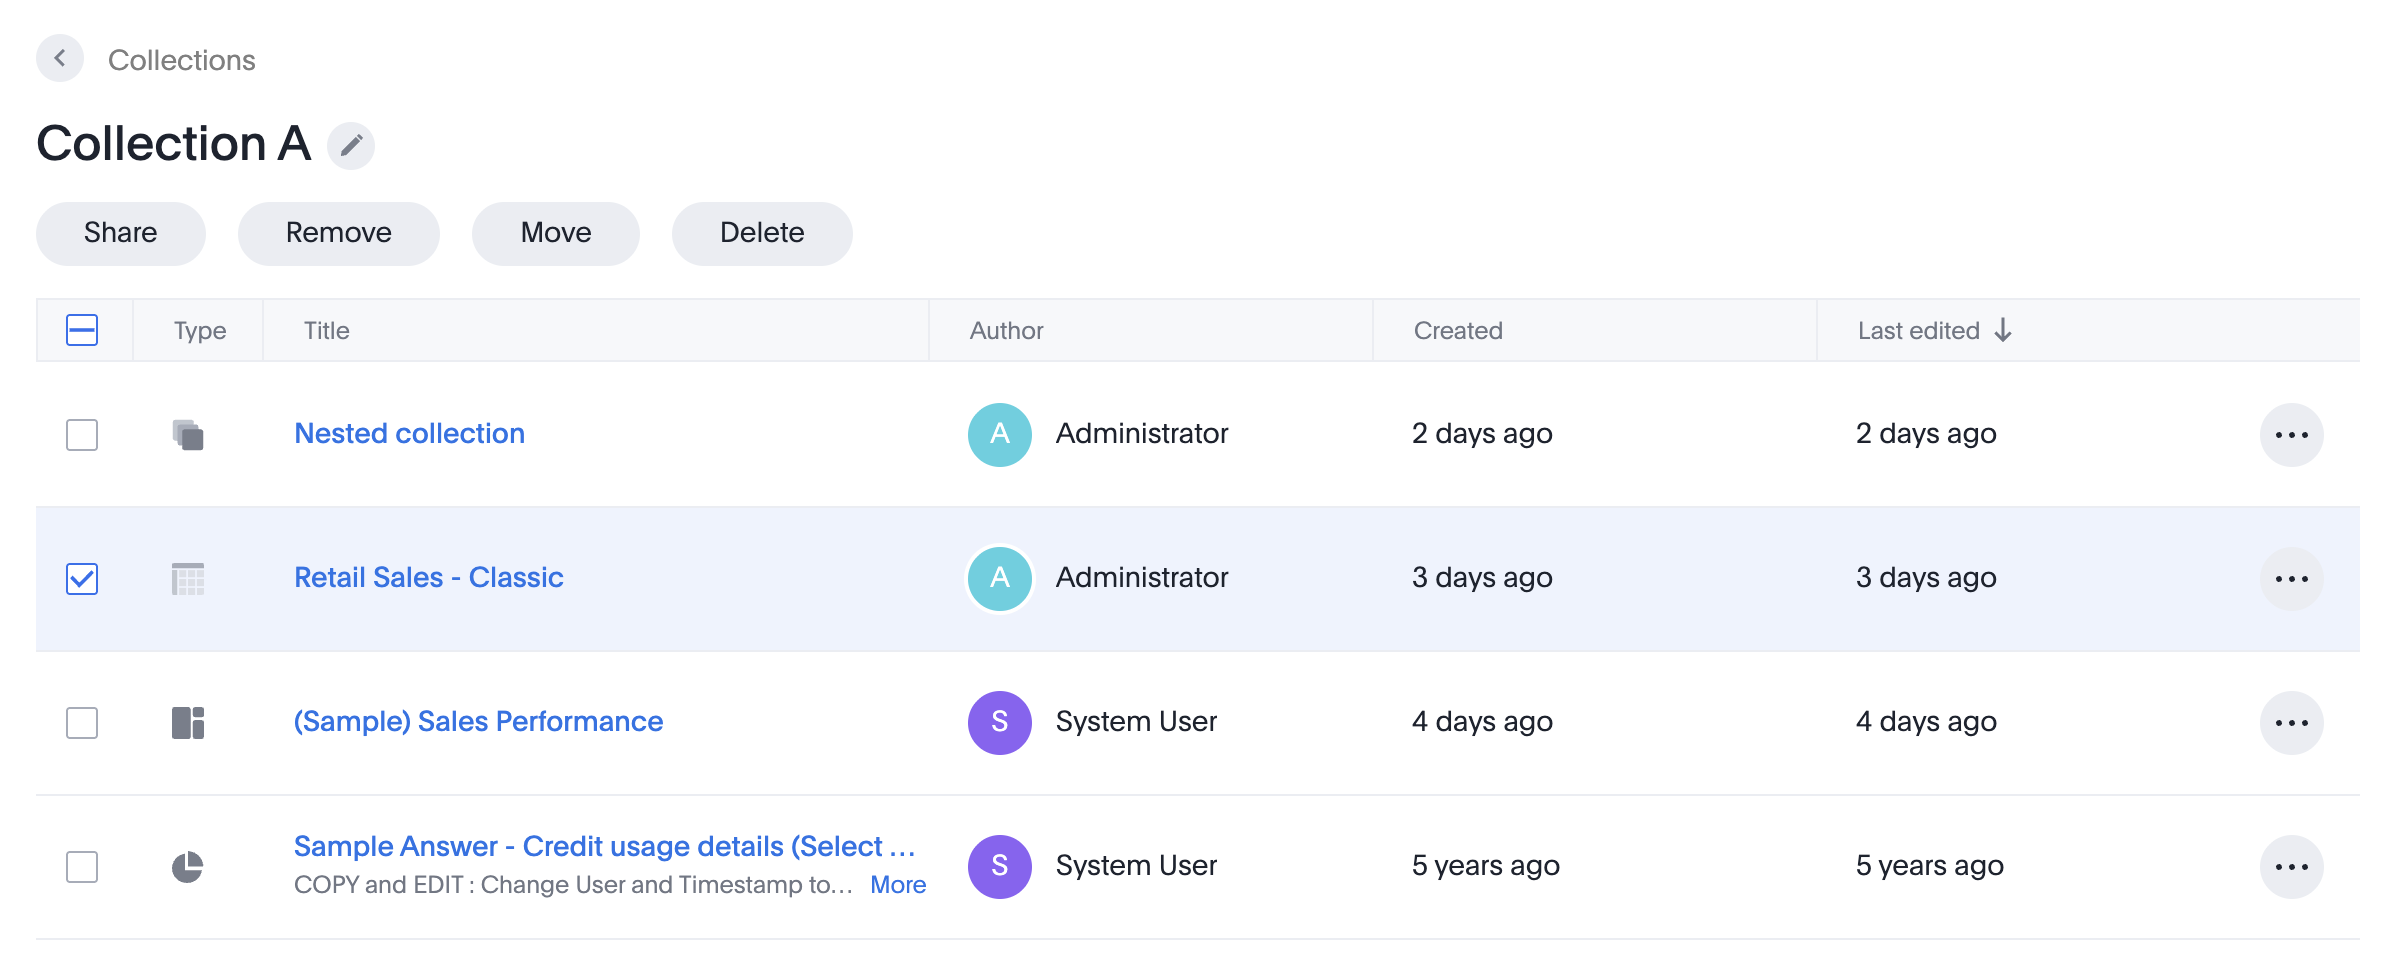Select the Nested collection row checkbox
This screenshot has width=2384, height=974.
pyautogui.click(x=82, y=435)
